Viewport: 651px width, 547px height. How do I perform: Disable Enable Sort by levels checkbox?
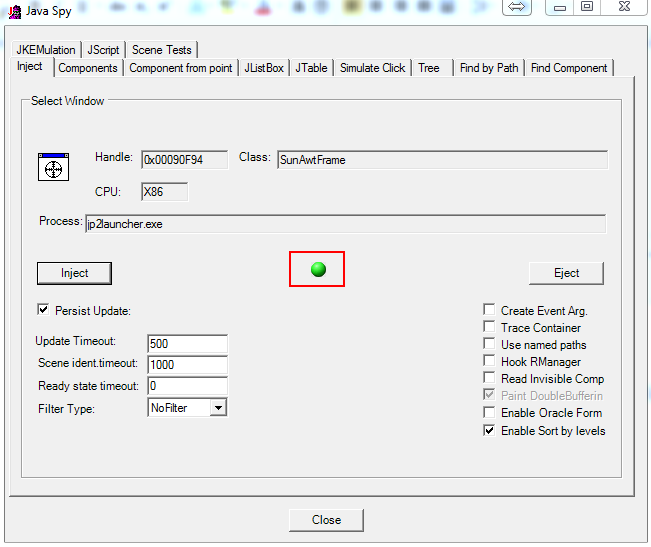coord(489,431)
